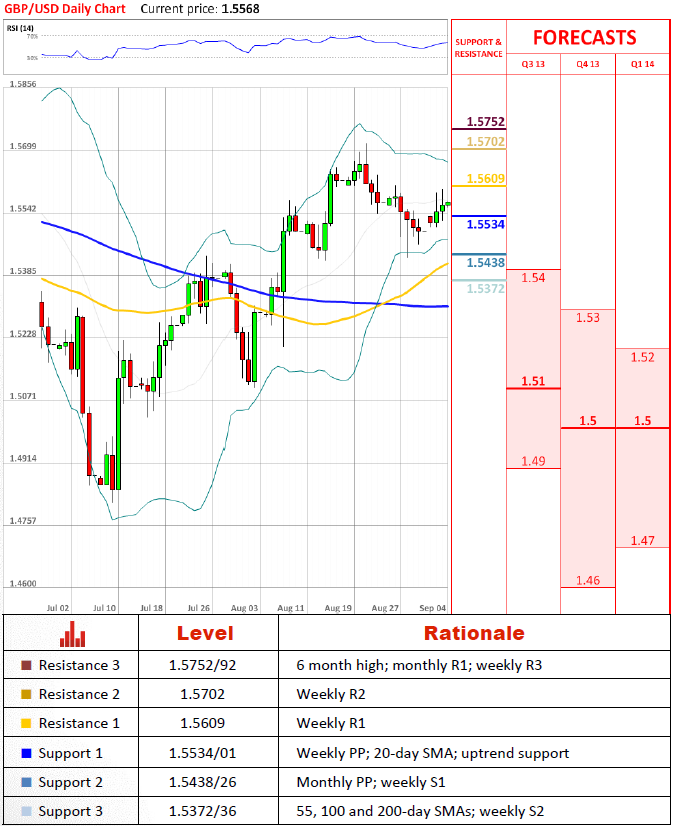Viewport: 673px width, 826px height.
Task: Click the 'Jul 26' date axis label
Action: coord(199,608)
